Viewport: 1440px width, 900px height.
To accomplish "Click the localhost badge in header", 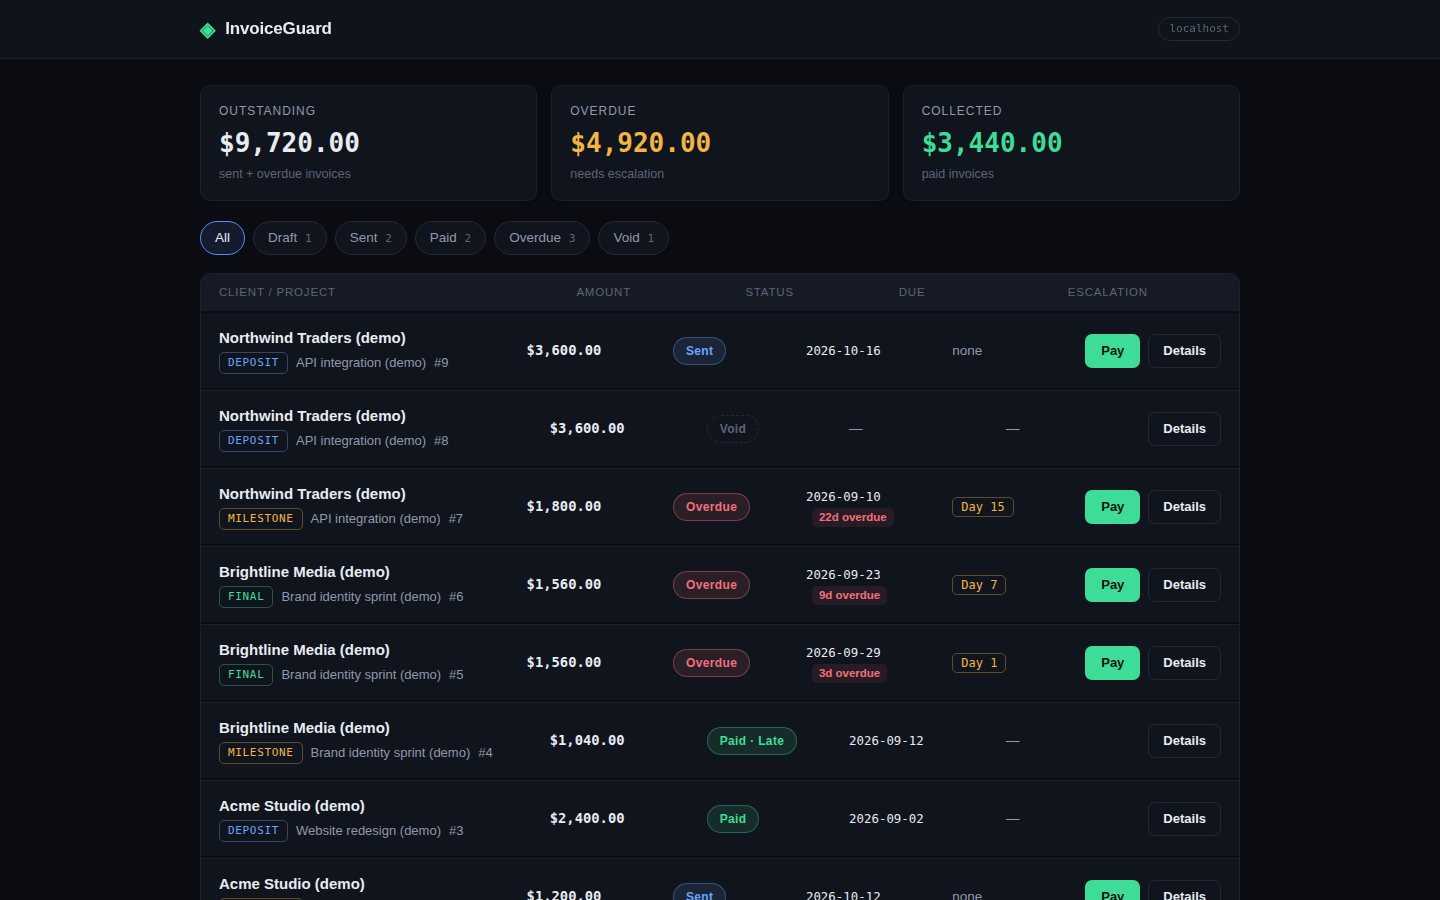I will (1199, 29).
